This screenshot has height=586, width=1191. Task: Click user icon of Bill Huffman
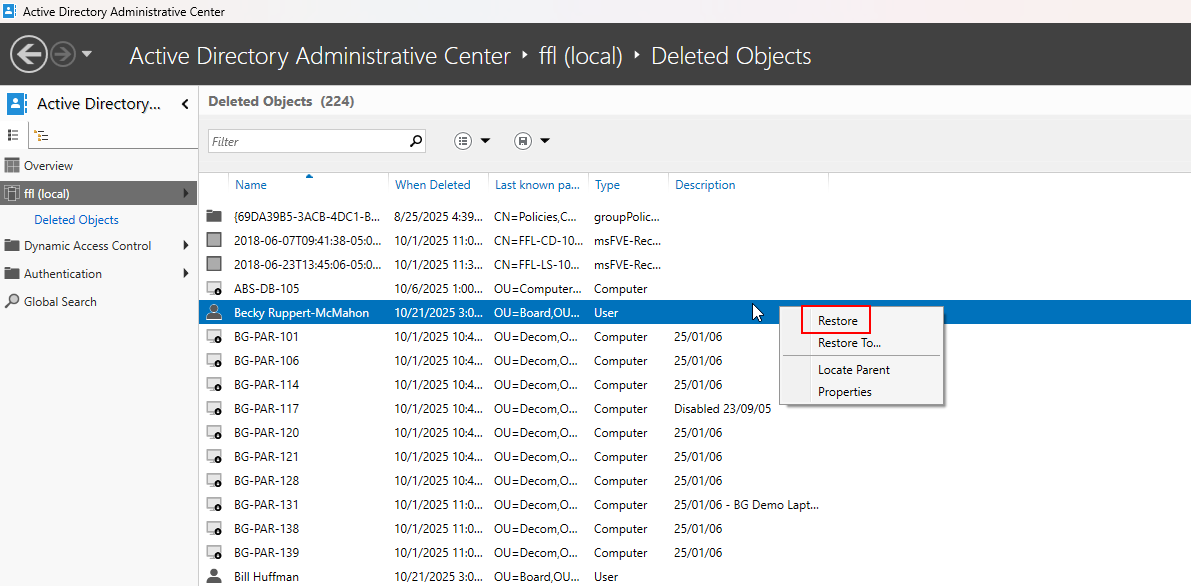point(213,576)
